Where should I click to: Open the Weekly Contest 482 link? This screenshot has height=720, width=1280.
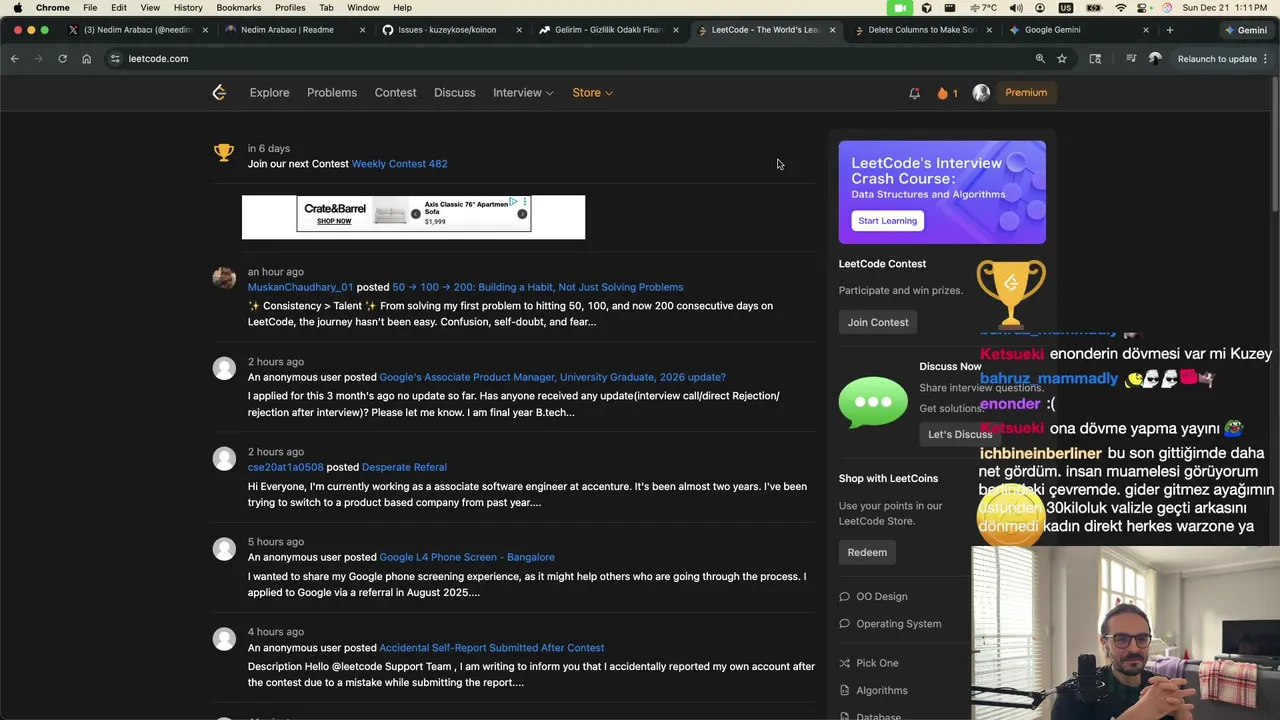[399, 164]
